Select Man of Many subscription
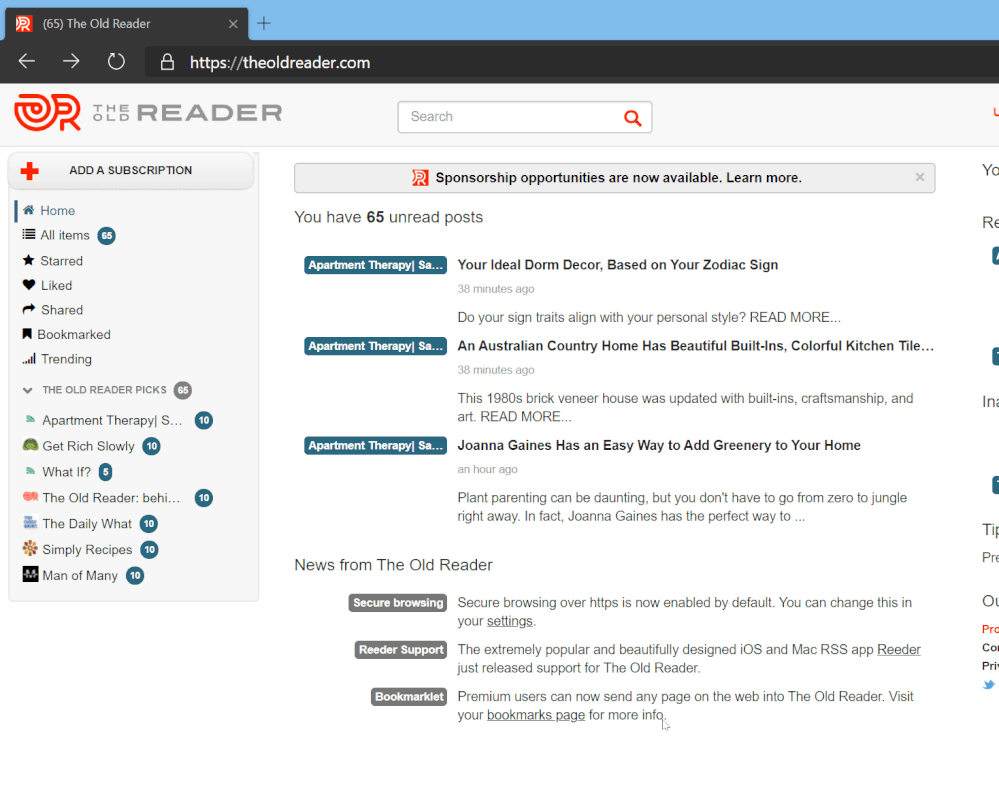 [x=80, y=575]
